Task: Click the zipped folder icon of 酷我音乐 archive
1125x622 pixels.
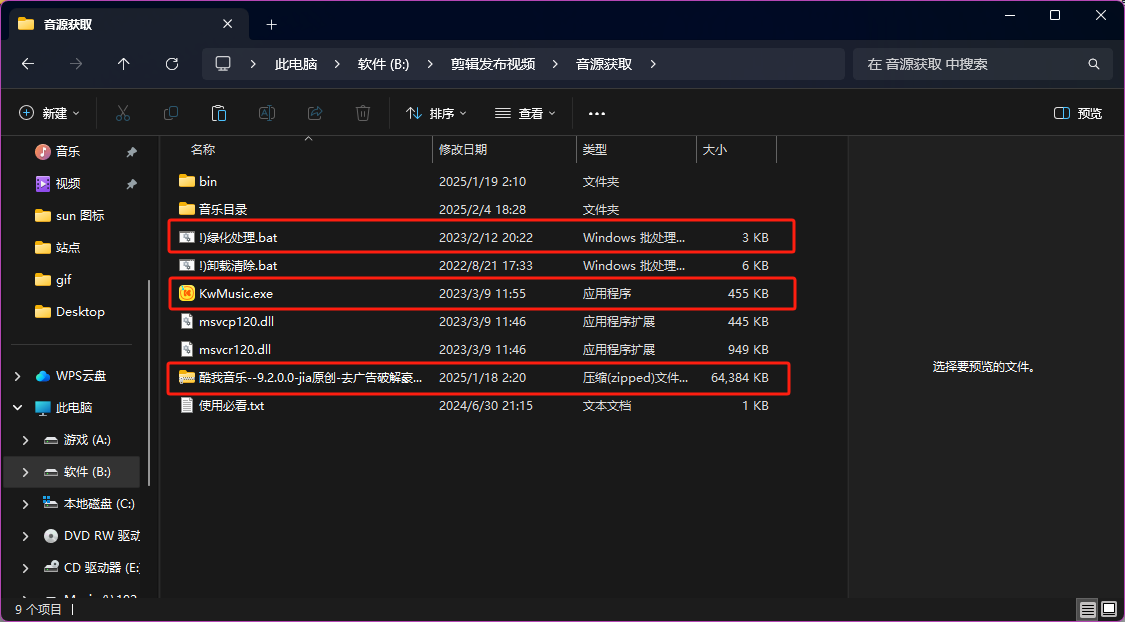Action: click(187, 377)
